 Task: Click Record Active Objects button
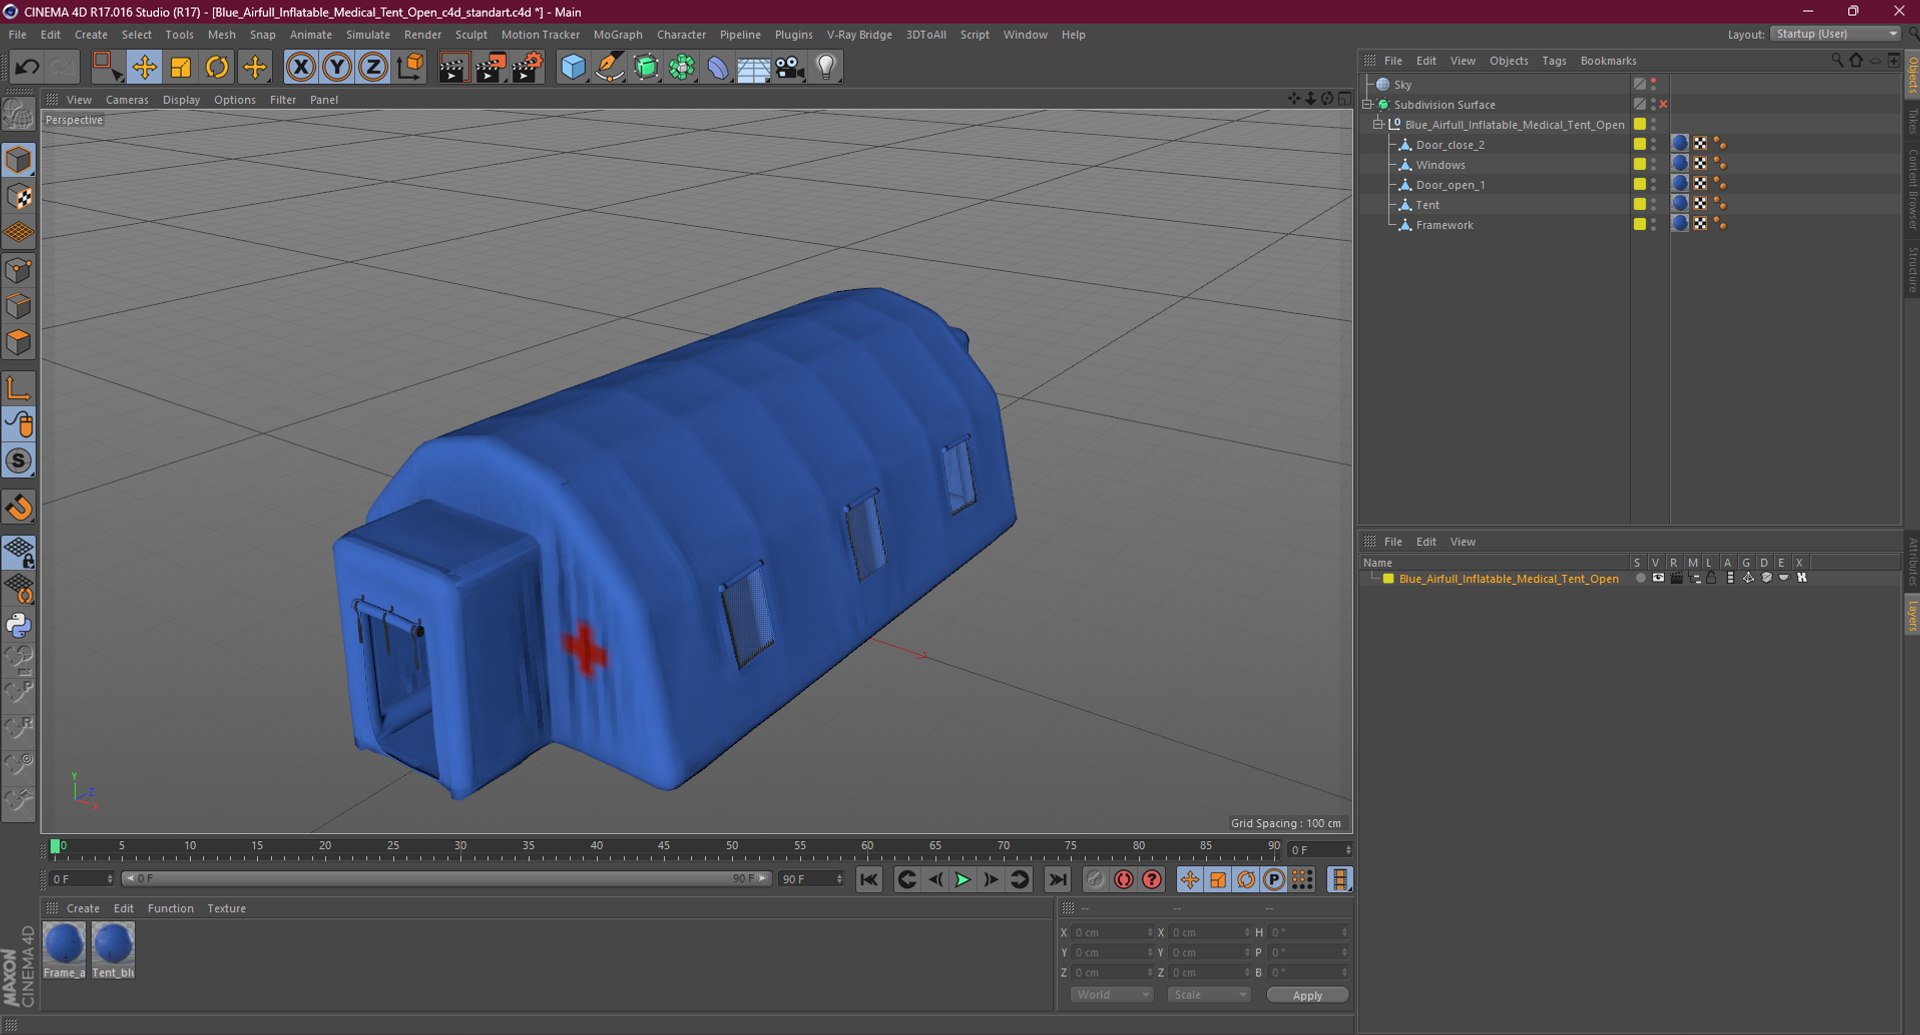(x=1096, y=880)
